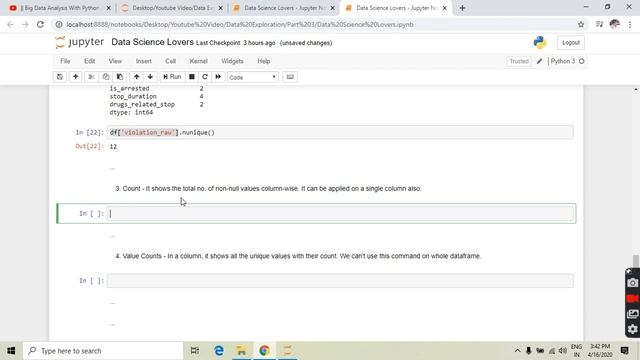Image resolution: width=640 pixels, height=360 pixels.
Task: Open Task View on the taskbar
Action: (x=195, y=351)
